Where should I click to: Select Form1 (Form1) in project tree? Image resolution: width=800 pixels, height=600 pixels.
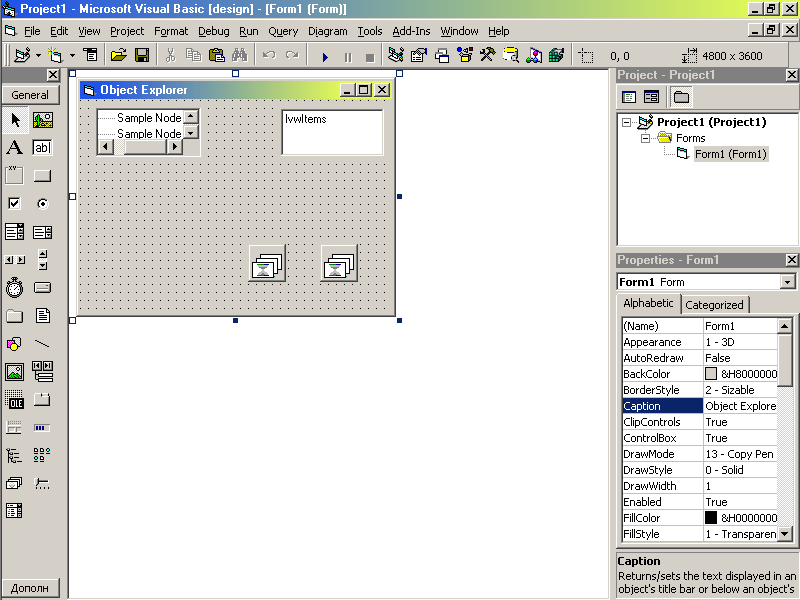pyautogui.click(x=731, y=154)
